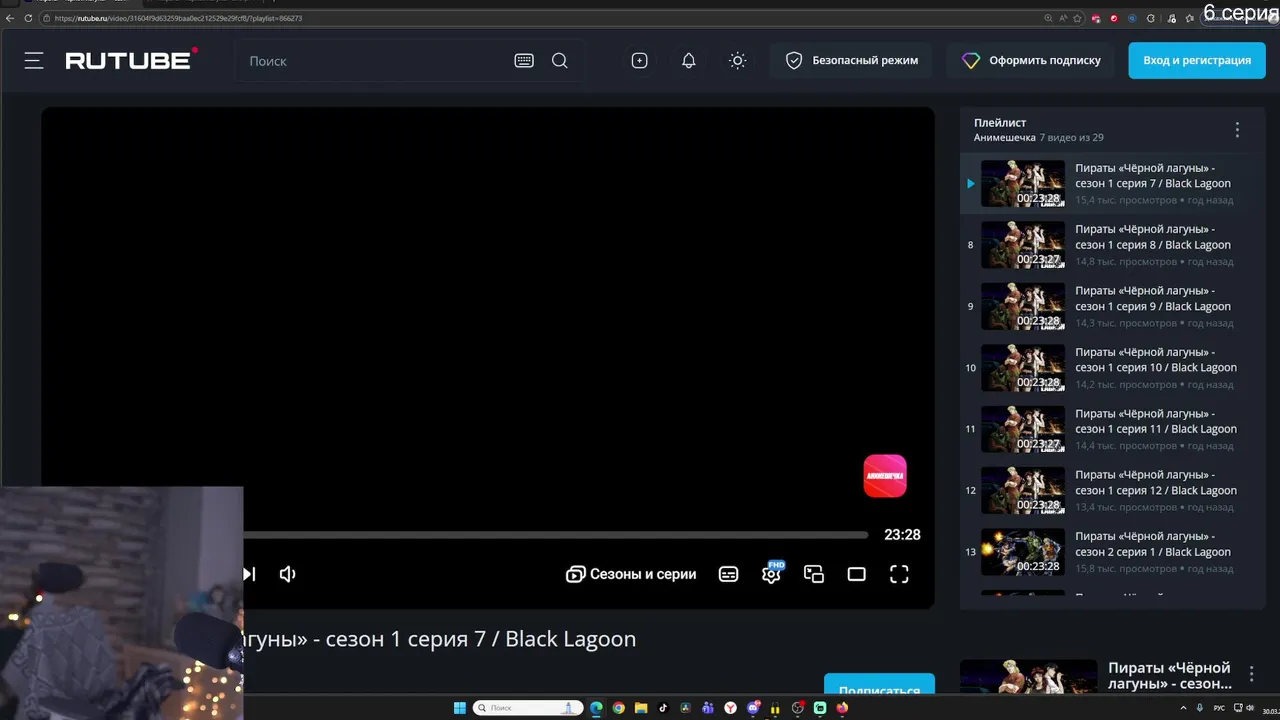Open the upload video plus icon
This screenshot has height=720, width=1280.
tap(640, 61)
